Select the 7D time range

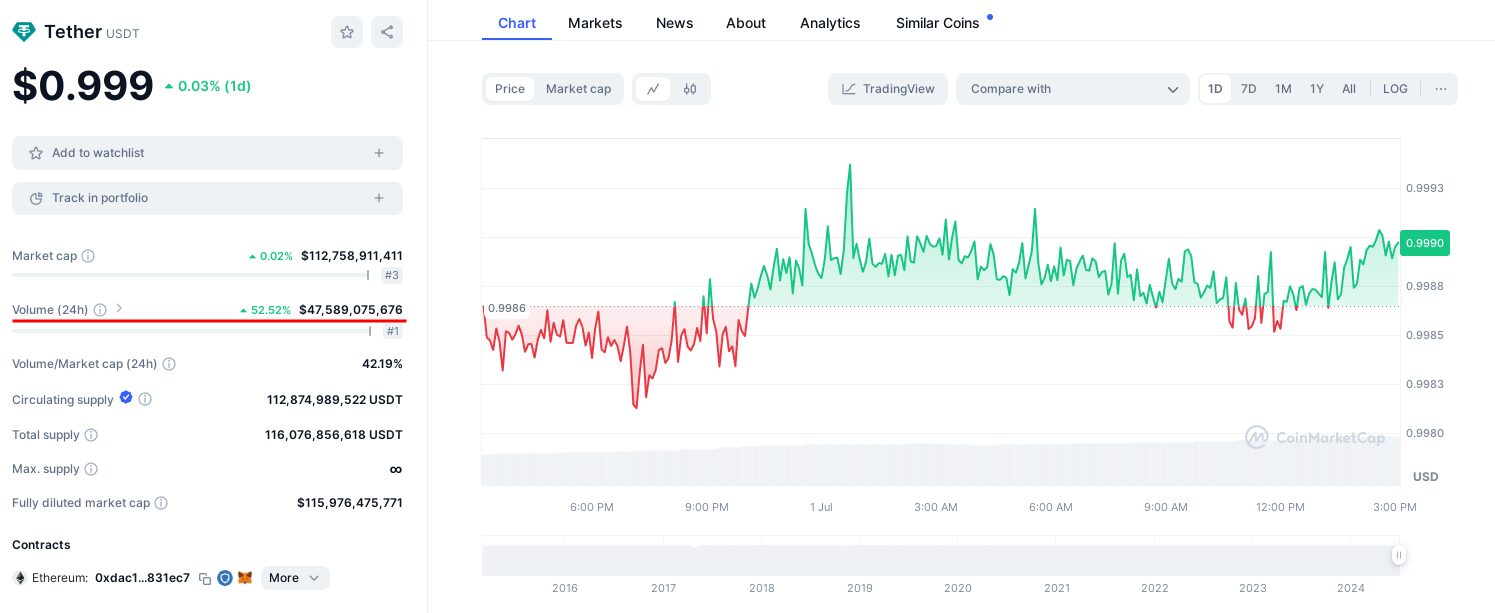[1249, 89]
